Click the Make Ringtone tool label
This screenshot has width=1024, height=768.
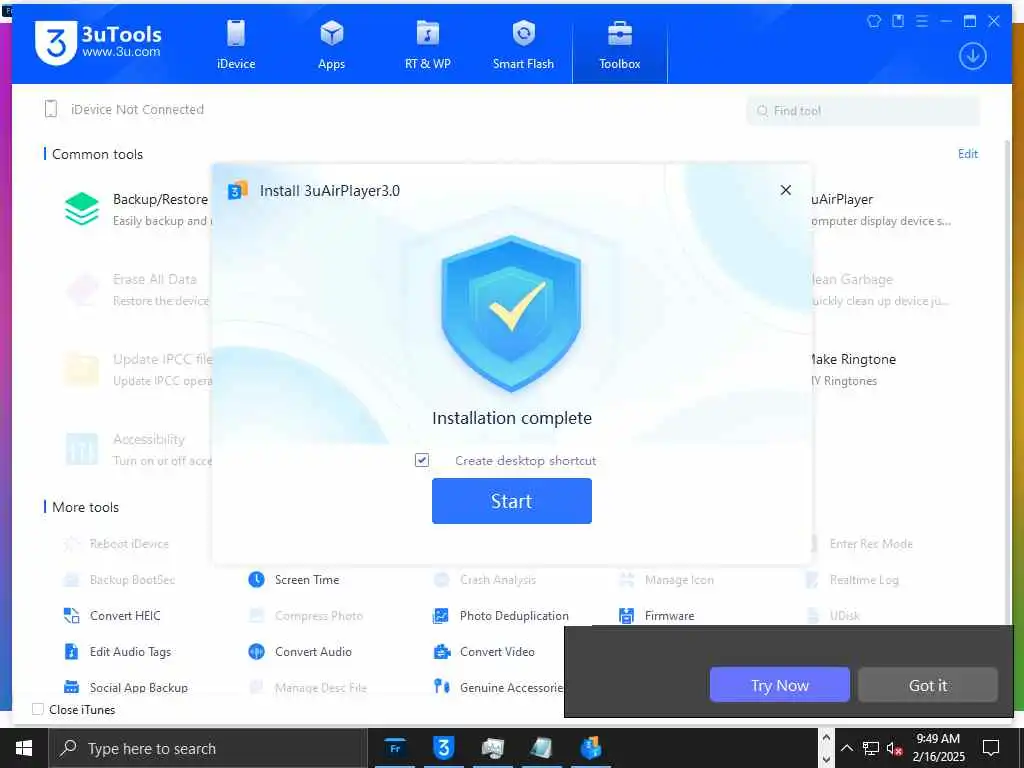click(x=853, y=359)
